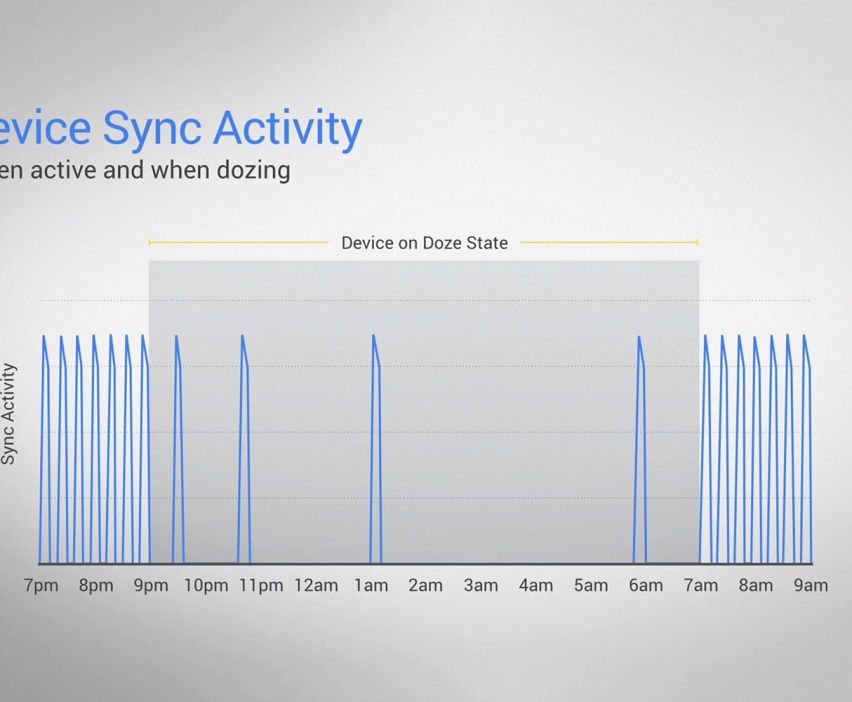
Task: Select the 8pm label on the time axis
Action: (96, 585)
